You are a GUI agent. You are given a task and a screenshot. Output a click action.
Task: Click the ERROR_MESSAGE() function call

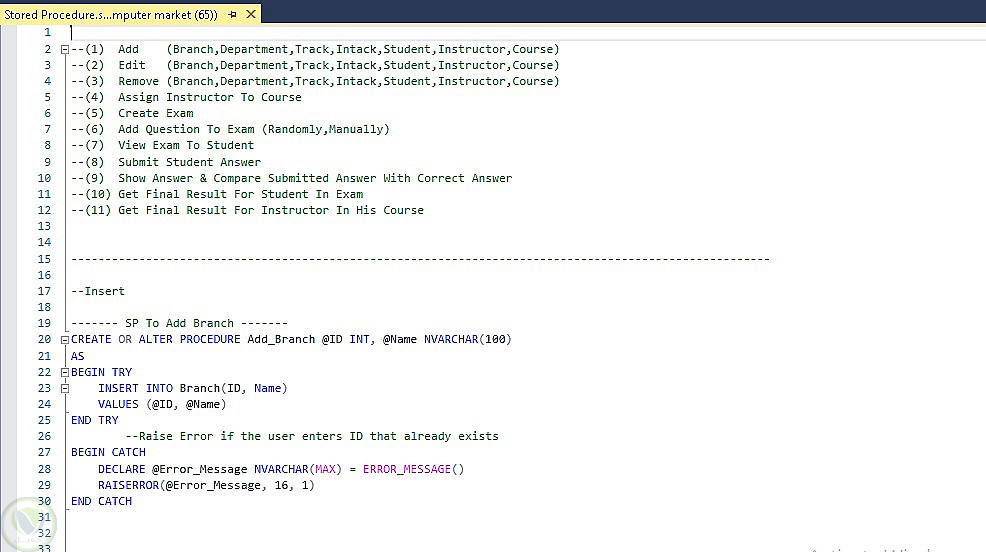[413, 469]
